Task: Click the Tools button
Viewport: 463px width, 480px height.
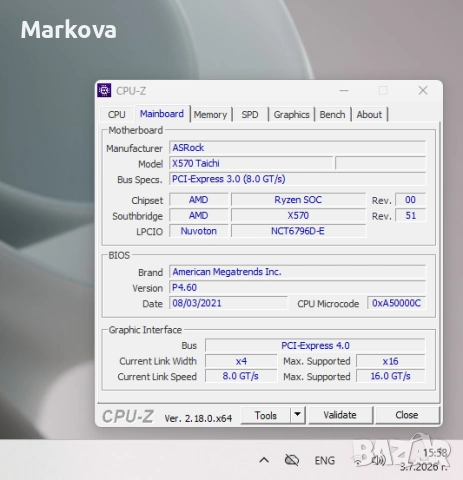Action: click(x=266, y=415)
